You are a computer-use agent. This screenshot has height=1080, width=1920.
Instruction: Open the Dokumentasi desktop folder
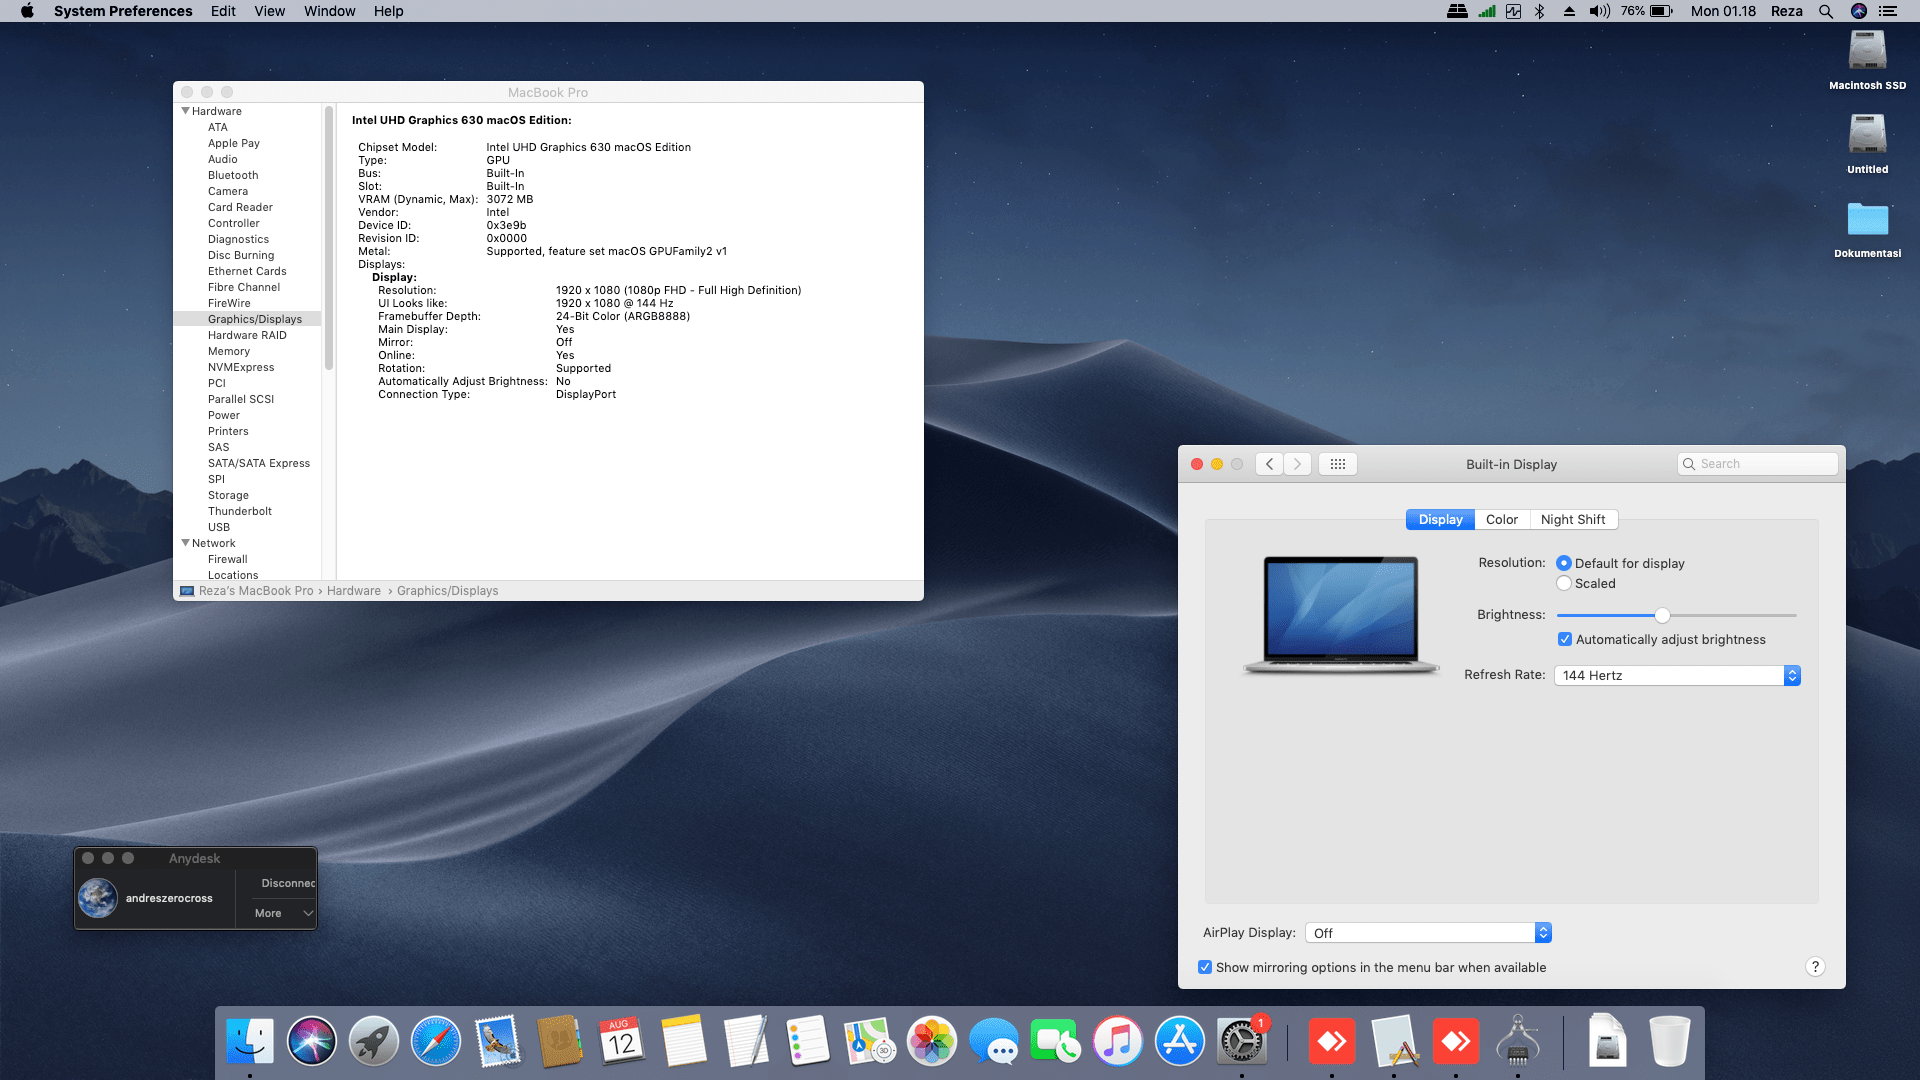coord(1867,220)
